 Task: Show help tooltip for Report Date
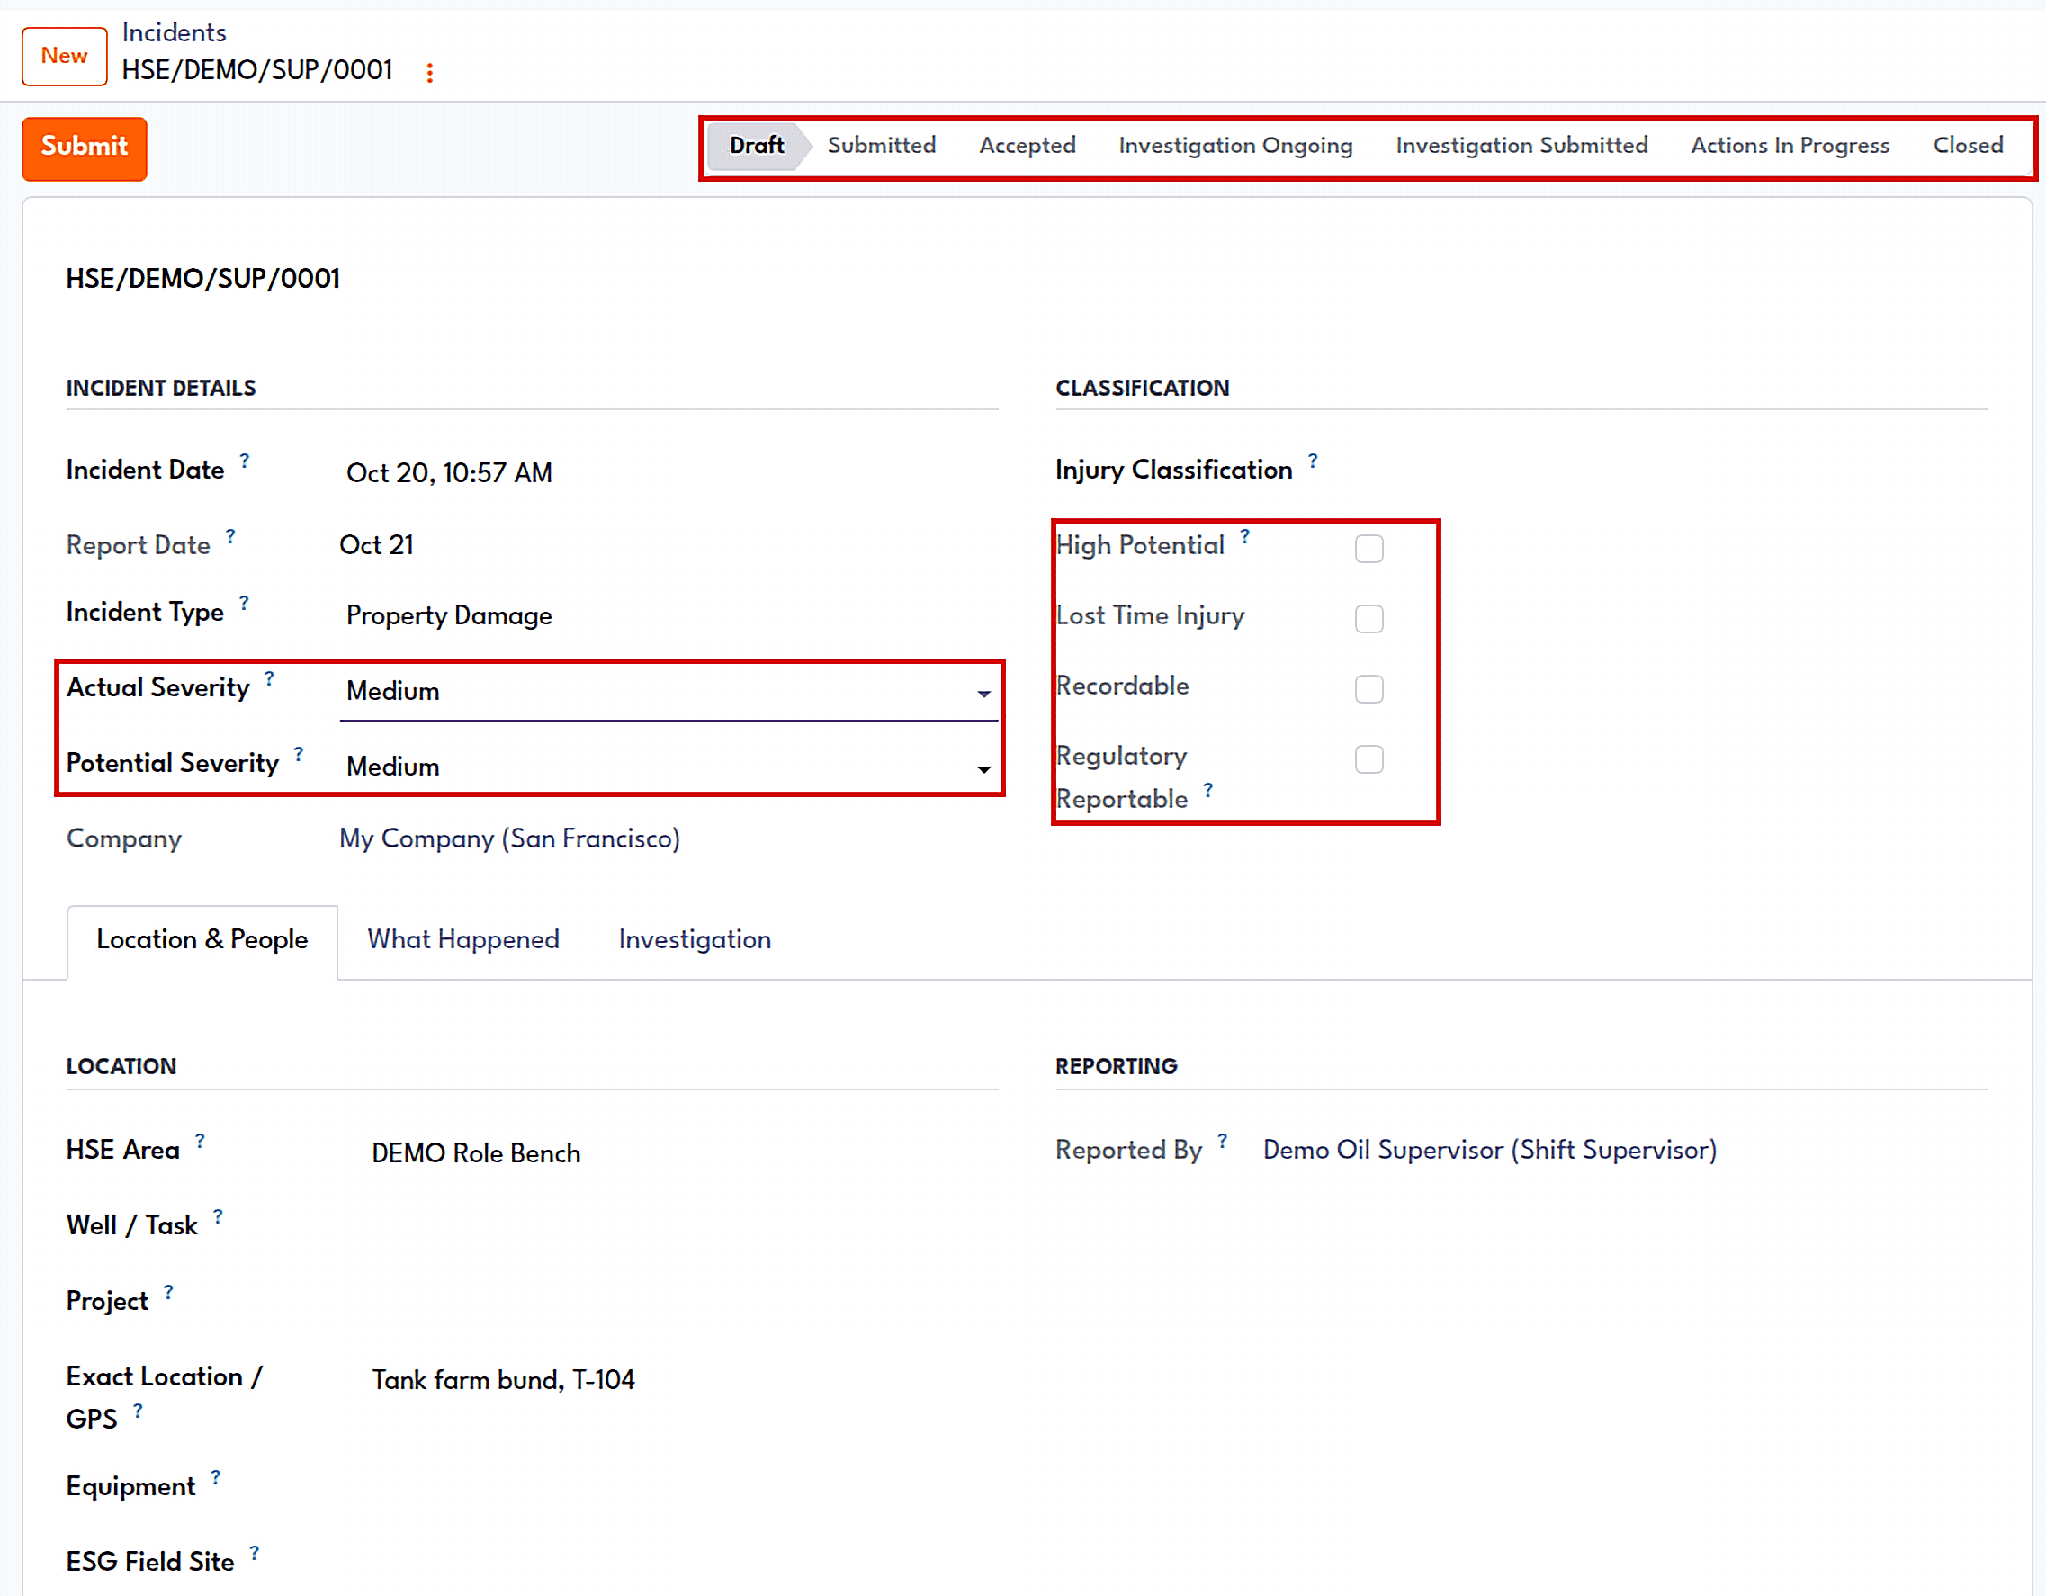click(231, 536)
